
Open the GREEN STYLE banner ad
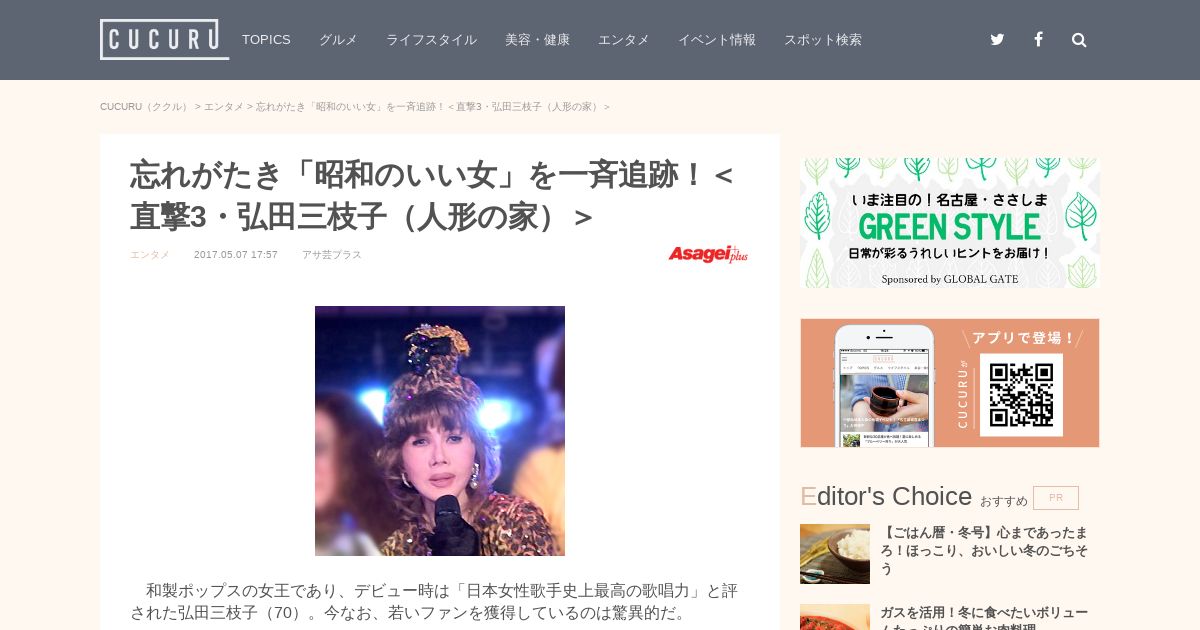(950, 222)
